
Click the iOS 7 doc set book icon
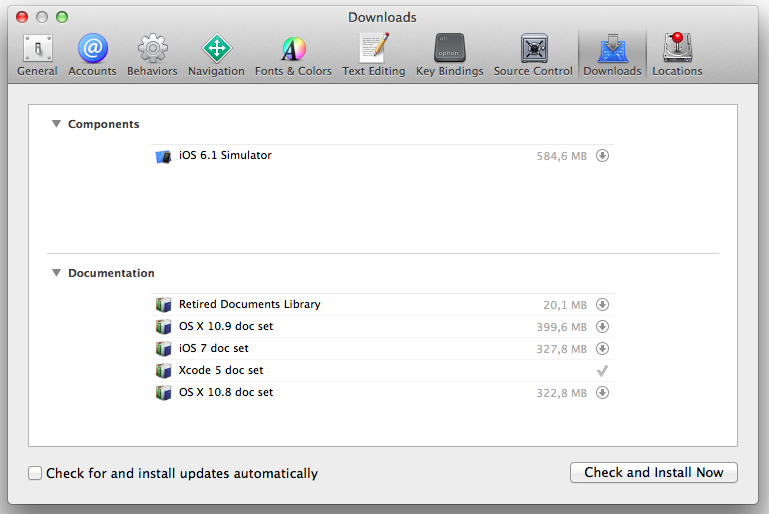[163, 349]
